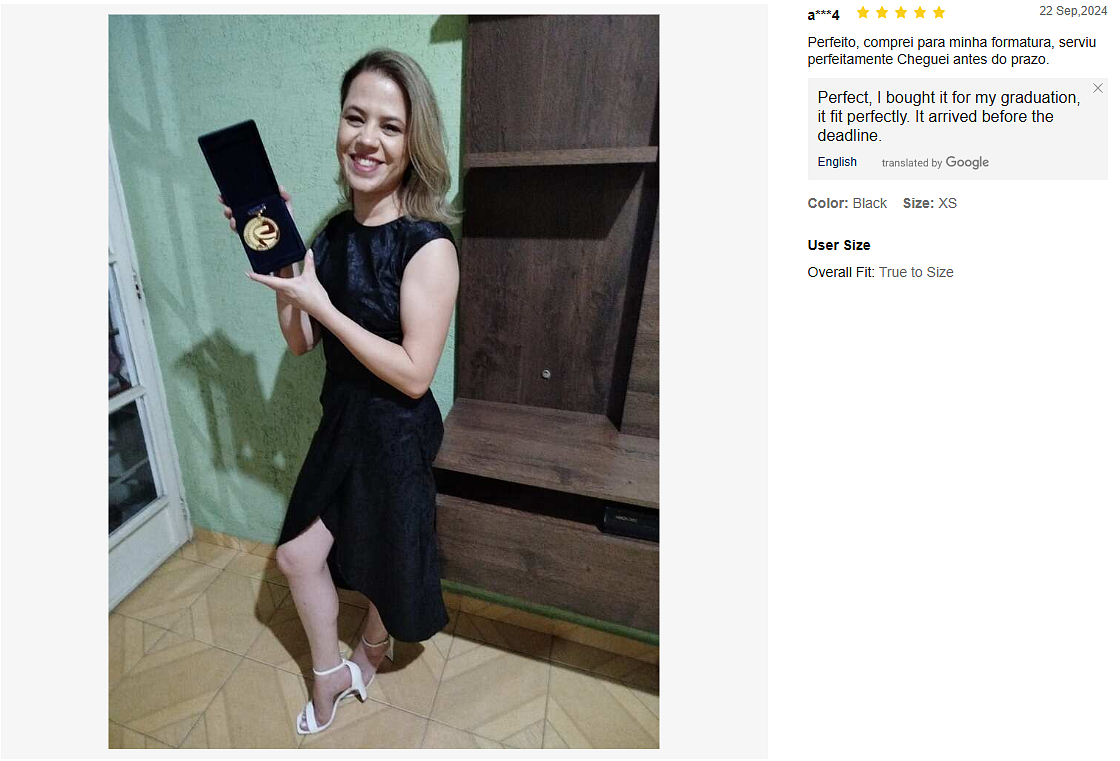The image size is (1120, 761).
Task: Click the second rating star
Action: [x=882, y=13]
